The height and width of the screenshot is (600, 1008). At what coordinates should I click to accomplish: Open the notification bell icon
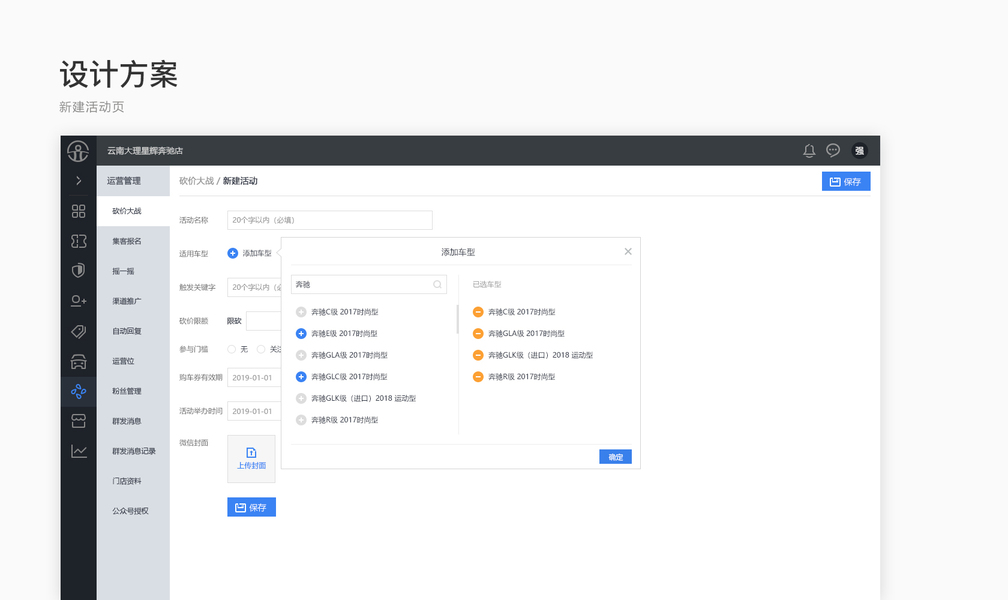[x=809, y=150]
